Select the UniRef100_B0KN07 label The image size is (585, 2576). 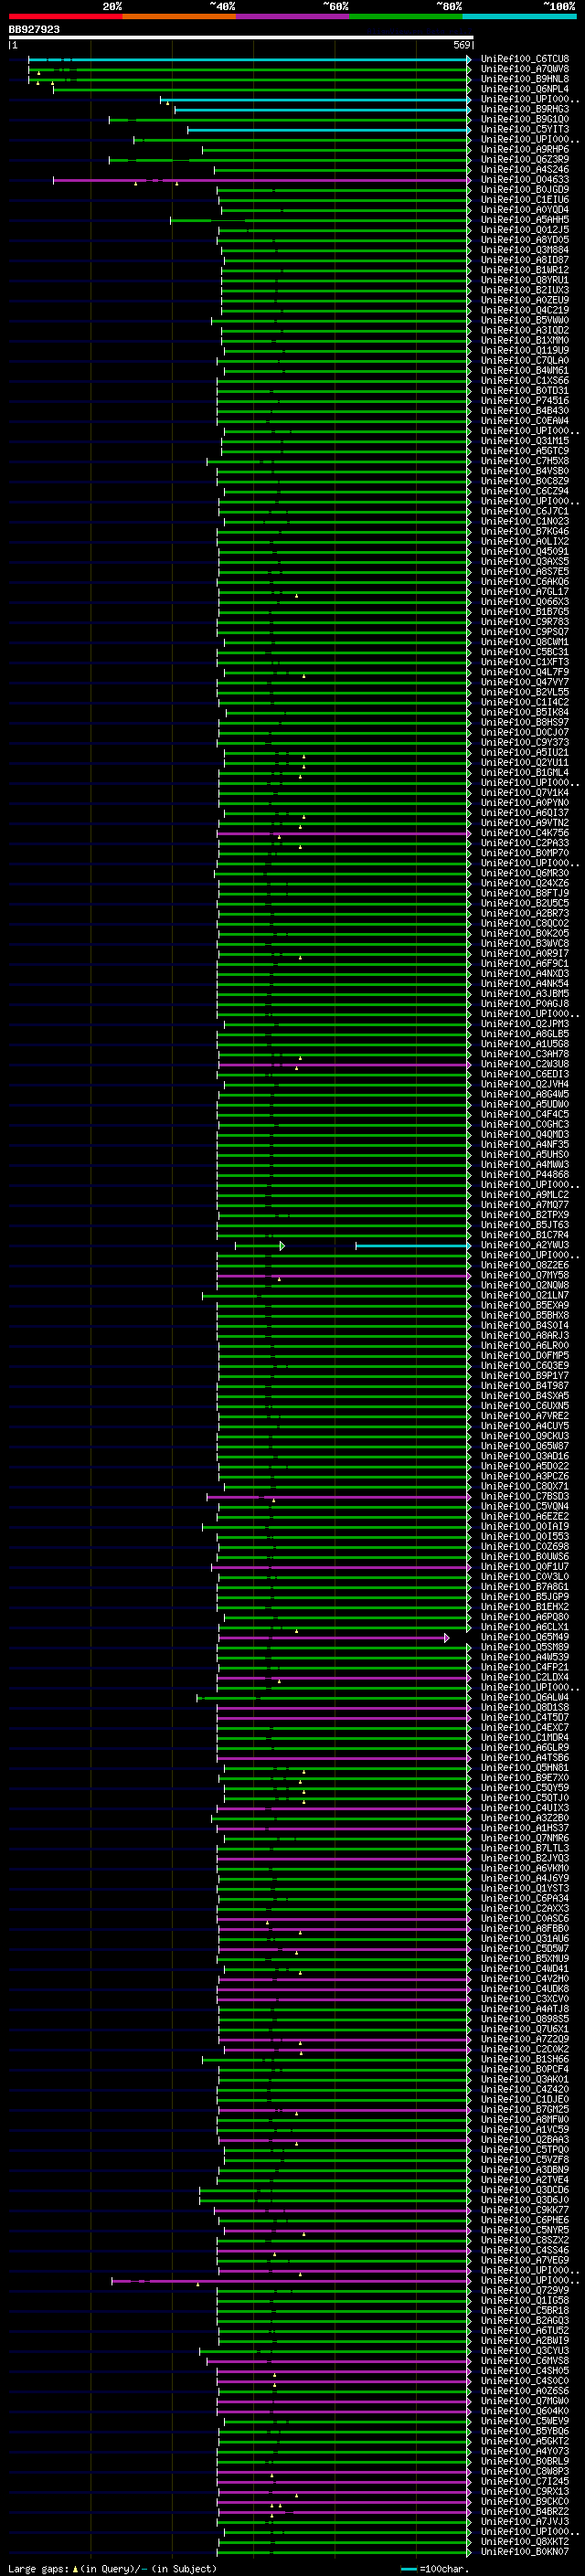tap(525, 2552)
